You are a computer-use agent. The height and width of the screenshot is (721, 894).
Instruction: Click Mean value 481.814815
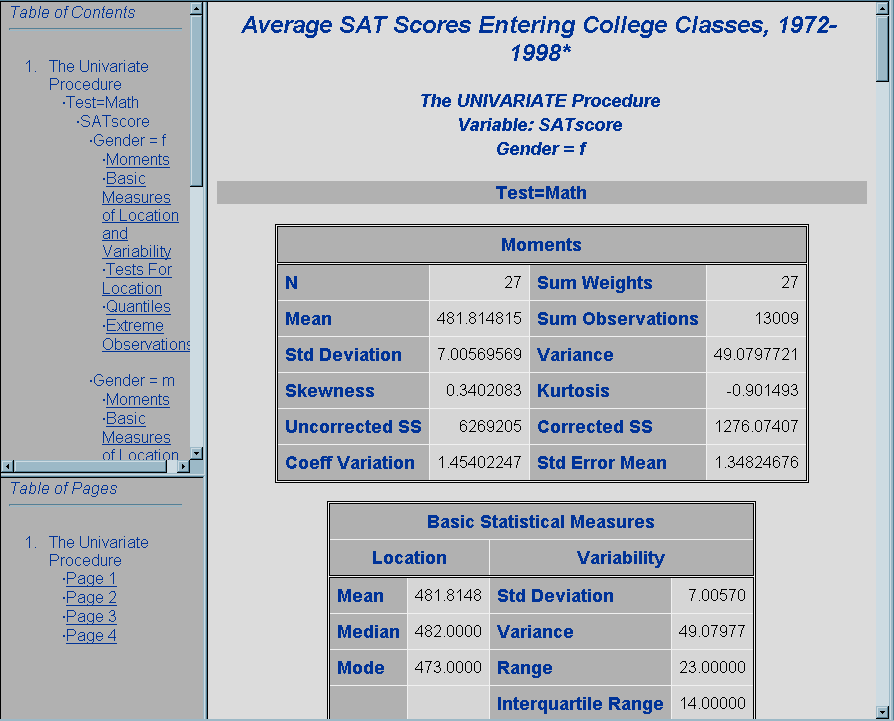click(479, 318)
